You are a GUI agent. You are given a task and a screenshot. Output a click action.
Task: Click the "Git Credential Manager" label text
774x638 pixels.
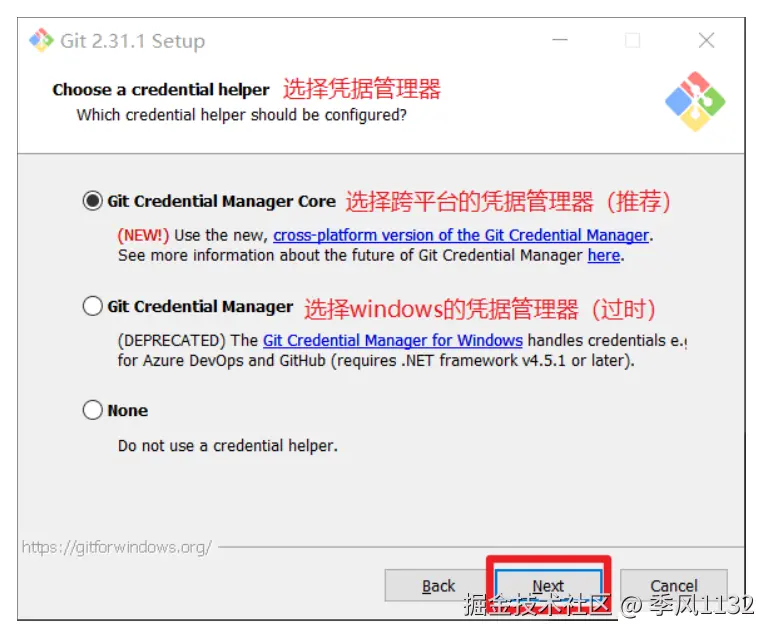200,307
